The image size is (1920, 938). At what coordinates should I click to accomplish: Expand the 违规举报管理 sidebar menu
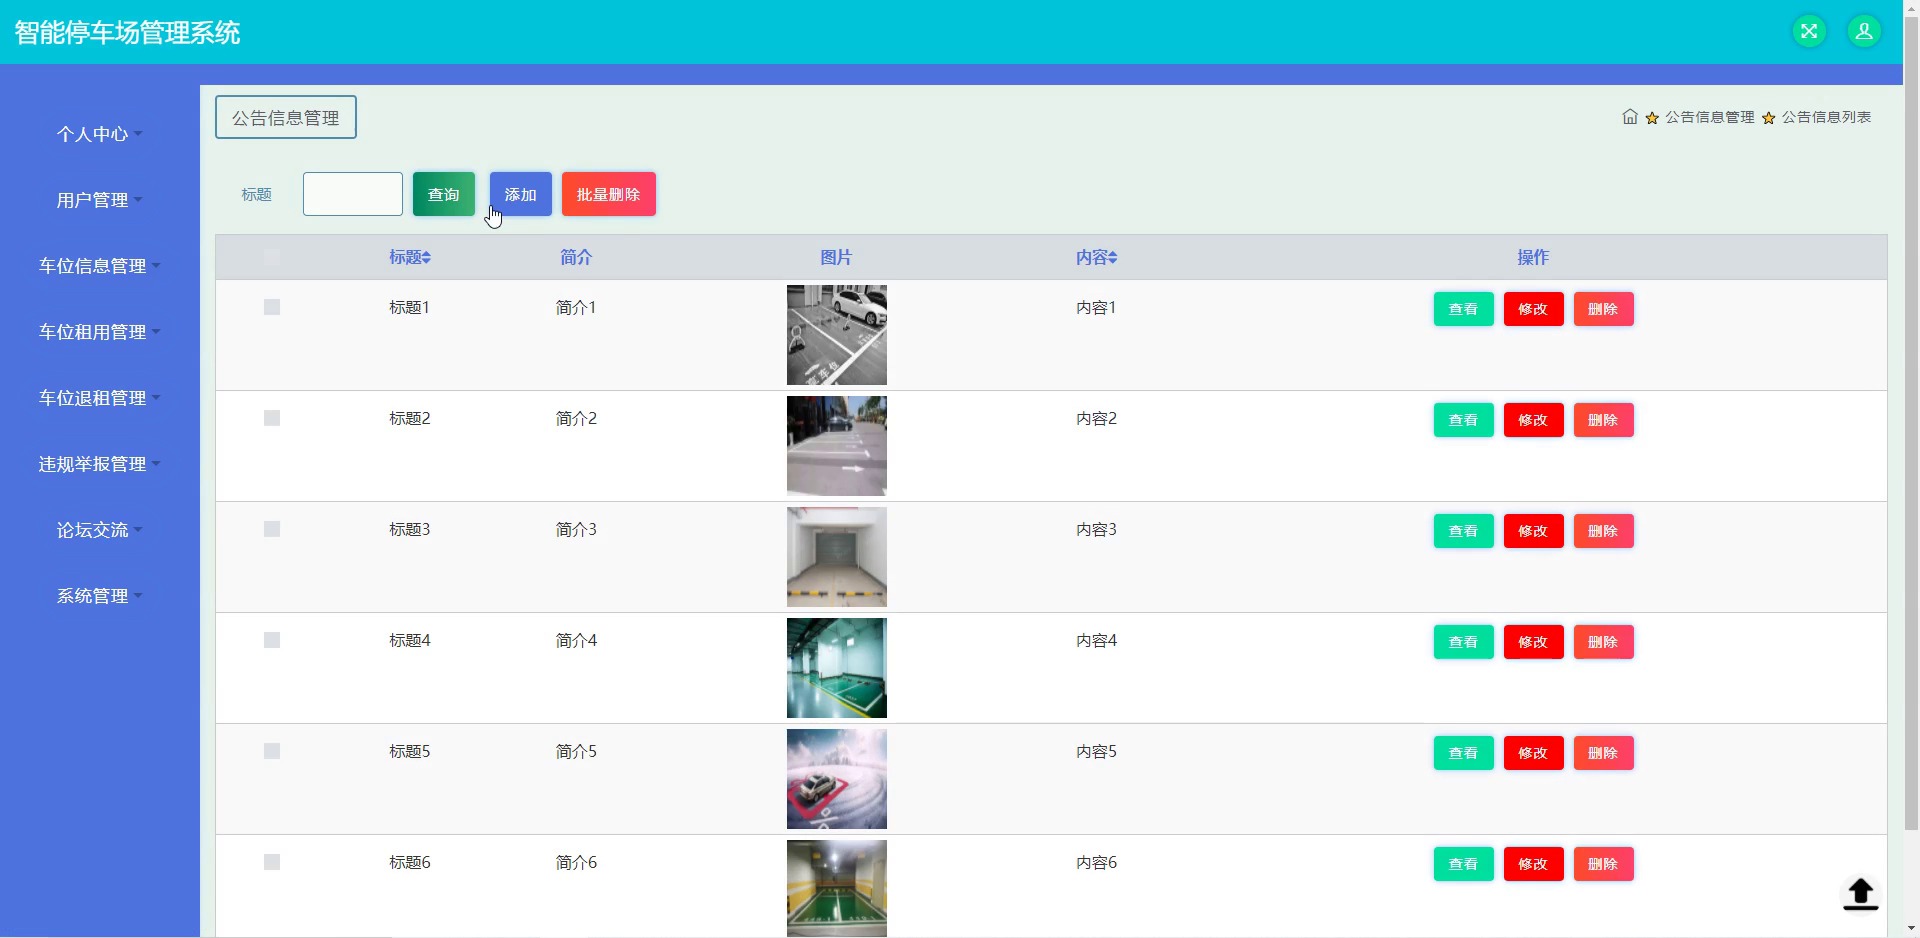99,464
